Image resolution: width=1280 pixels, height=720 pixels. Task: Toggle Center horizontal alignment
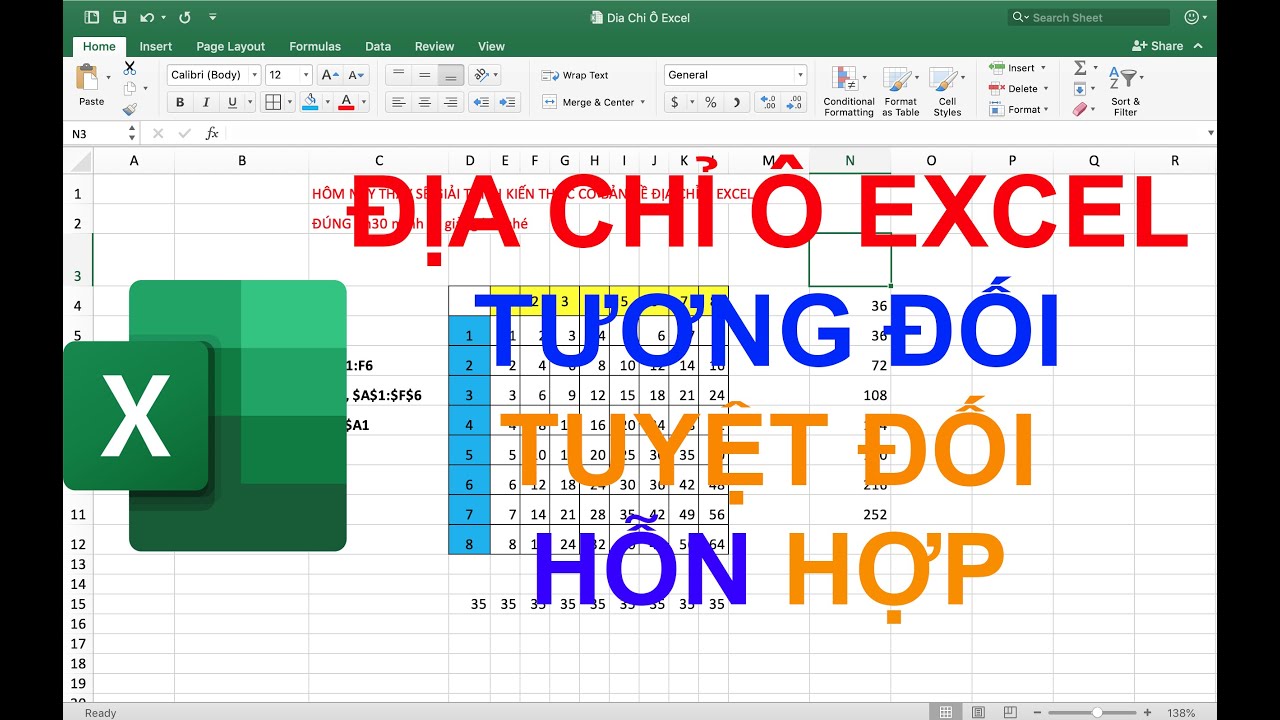(425, 102)
